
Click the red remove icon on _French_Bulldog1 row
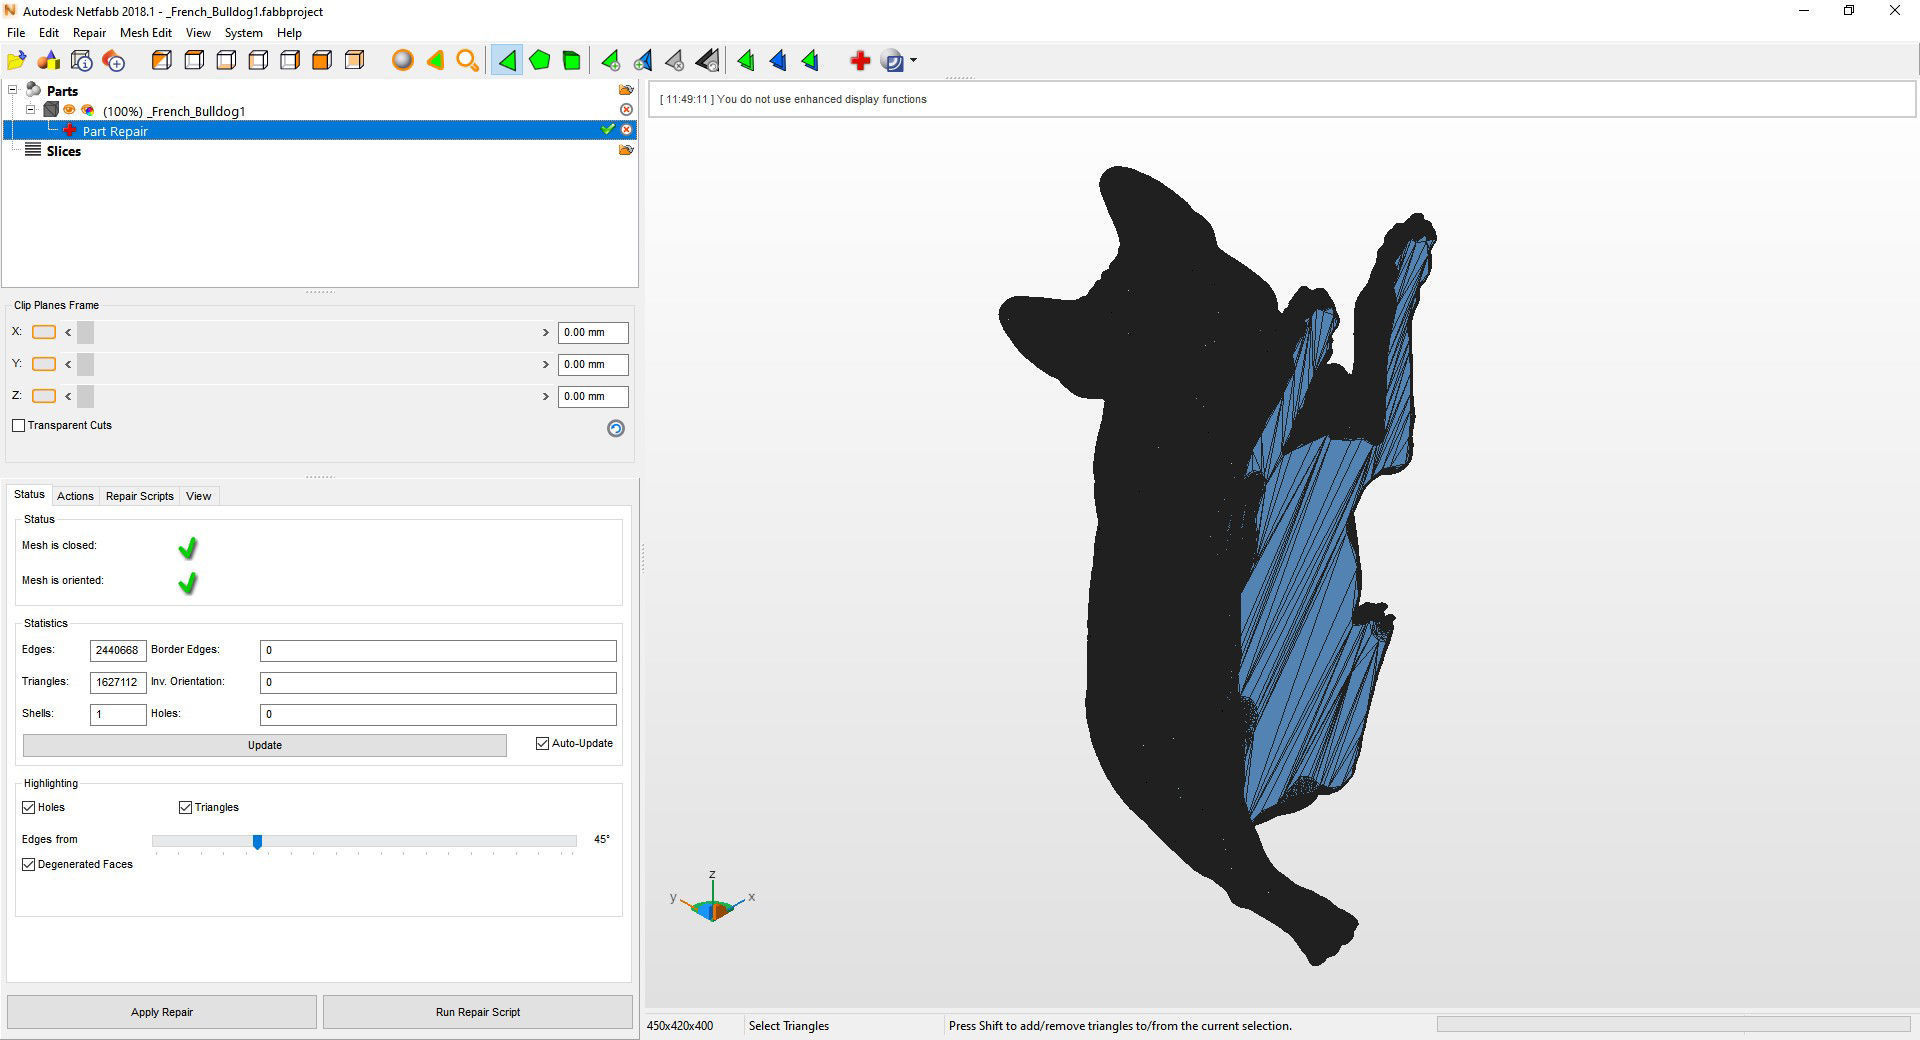626,110
